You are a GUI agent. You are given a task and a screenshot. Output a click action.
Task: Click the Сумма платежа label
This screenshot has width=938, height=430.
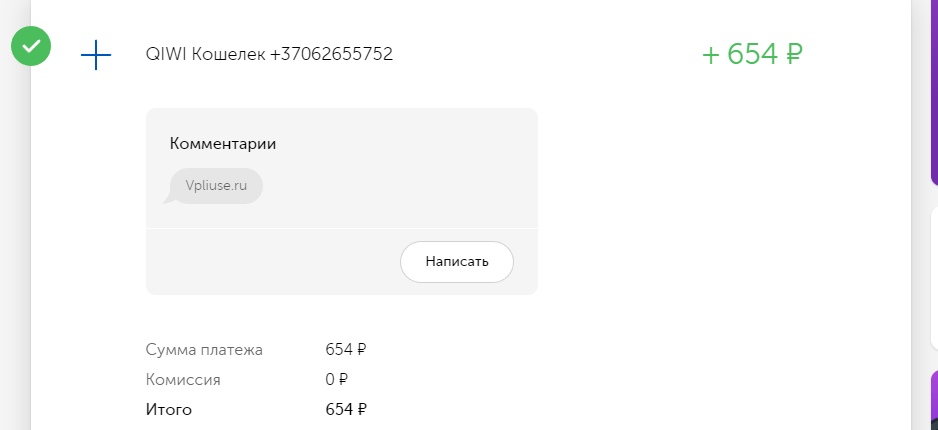click(x=204, y=350)
